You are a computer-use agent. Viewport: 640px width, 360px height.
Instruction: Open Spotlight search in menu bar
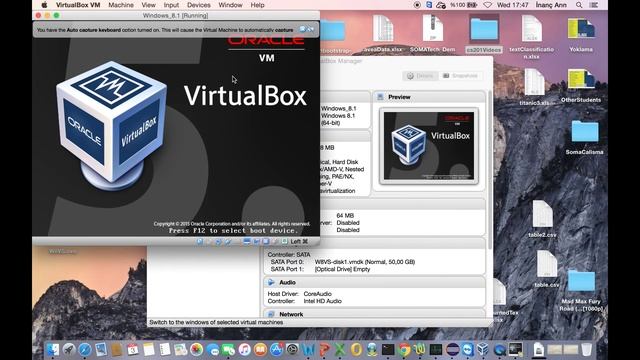tap(579, 5)
